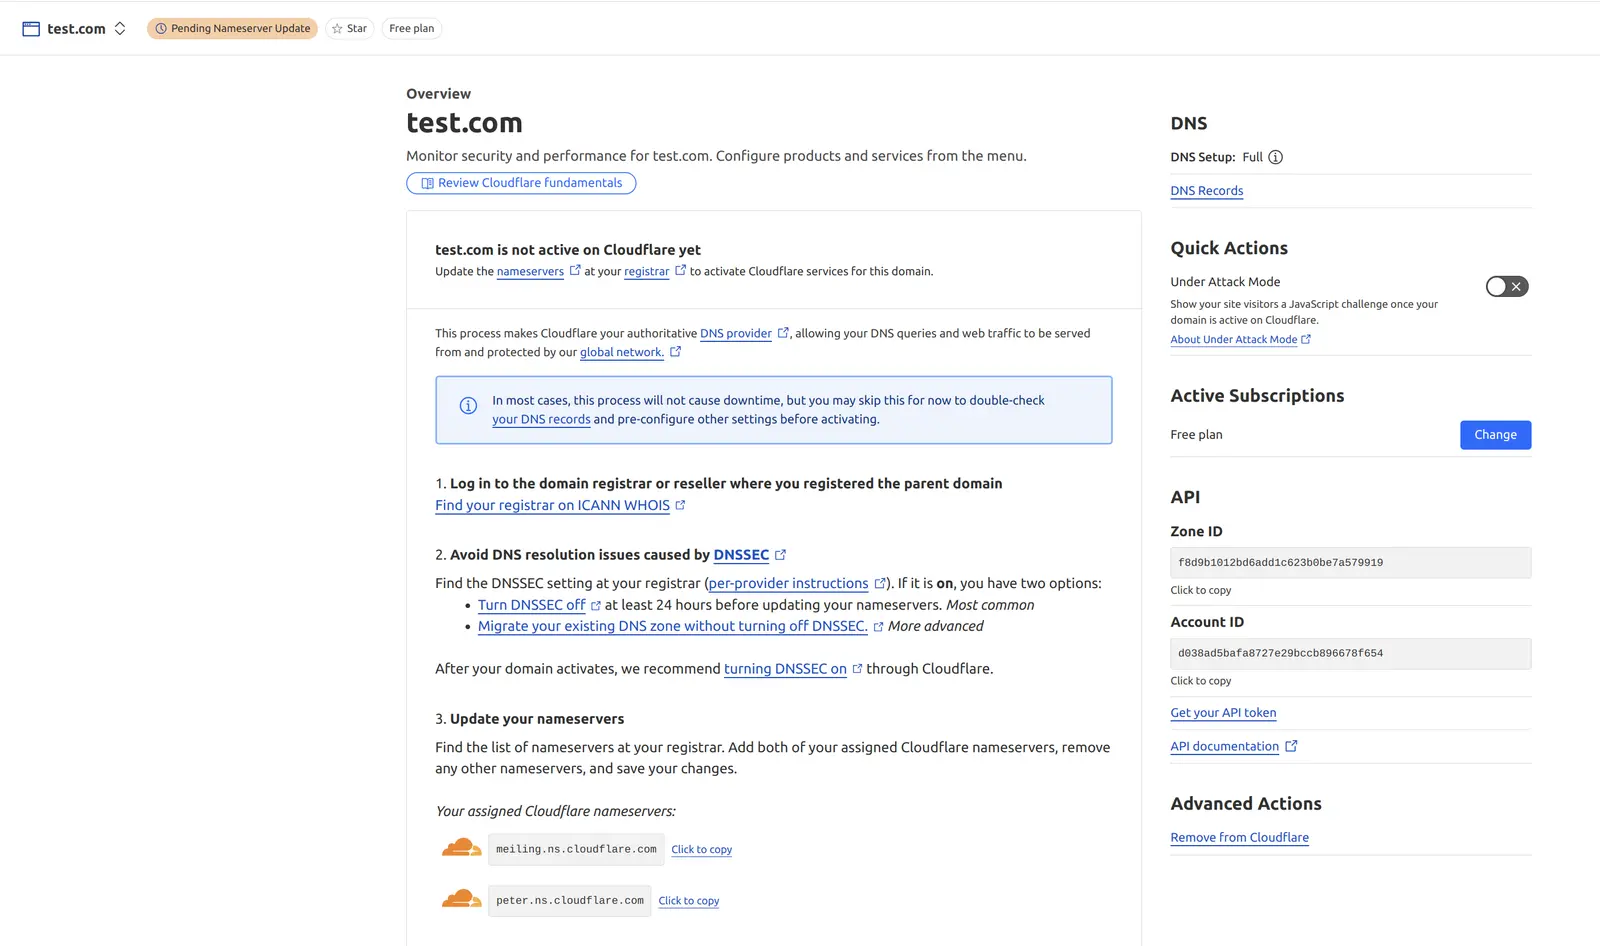Open the DNSSEC heading link

[x=741, y=555]
